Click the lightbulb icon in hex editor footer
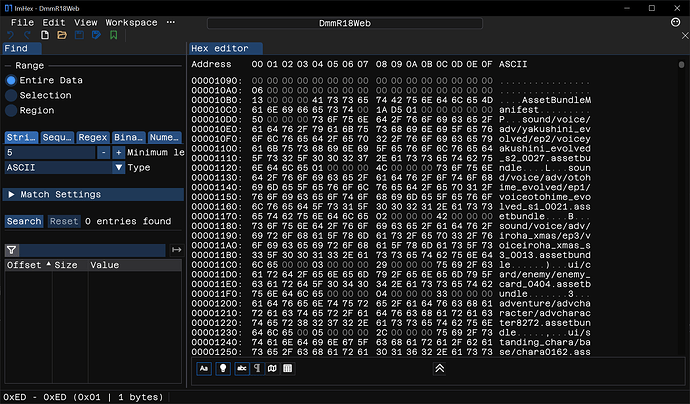The image size is (690, 404). tap(223, 369)
